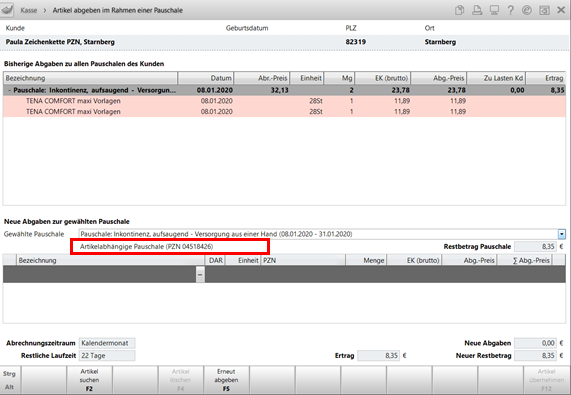The height and width of the screenshot is (395, 571).
Task: Click the Menge column header in lower table
Action: (x=366, y=260)
